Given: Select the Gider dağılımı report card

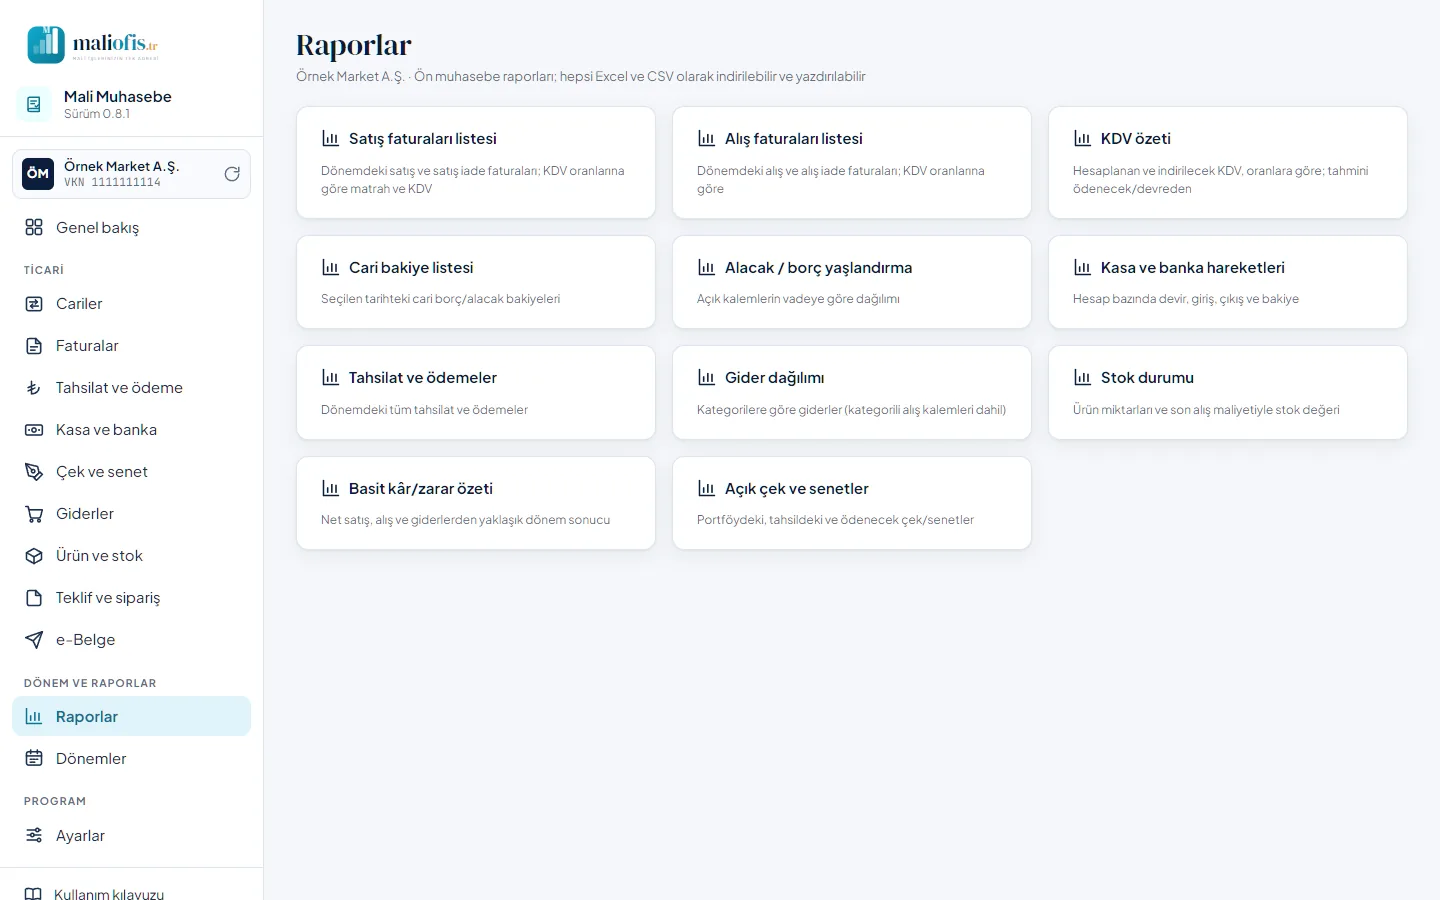Looking at the screenshot, I should 852,392.
